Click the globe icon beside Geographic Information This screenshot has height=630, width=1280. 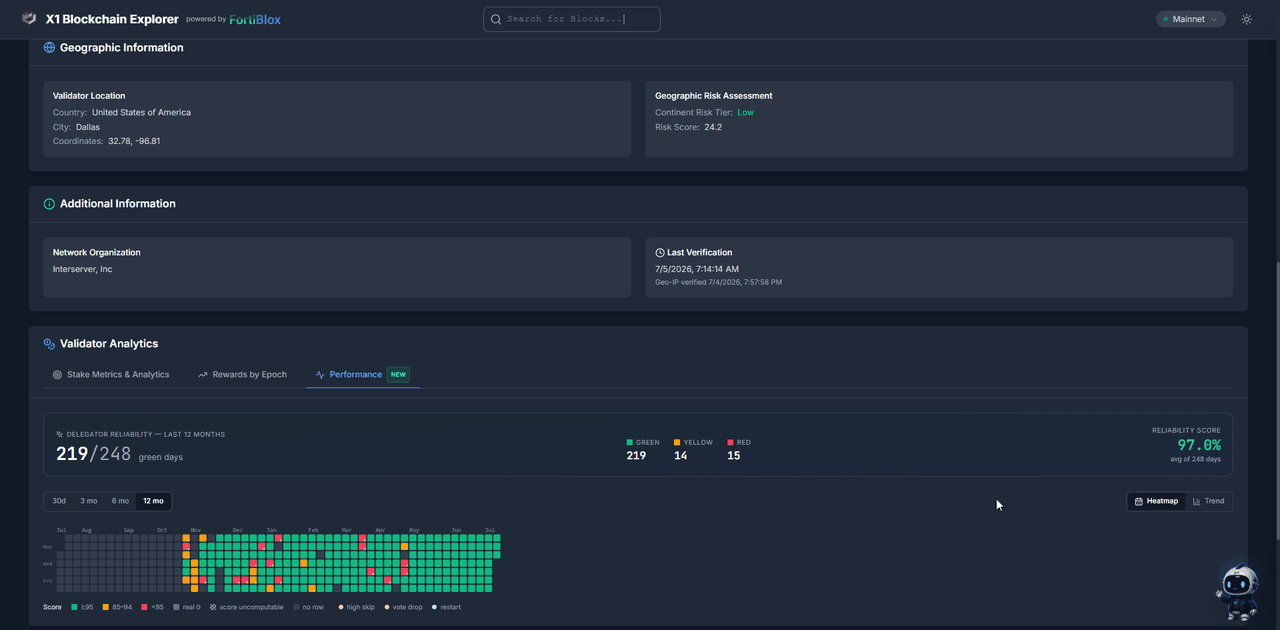(x=49, y=47)
